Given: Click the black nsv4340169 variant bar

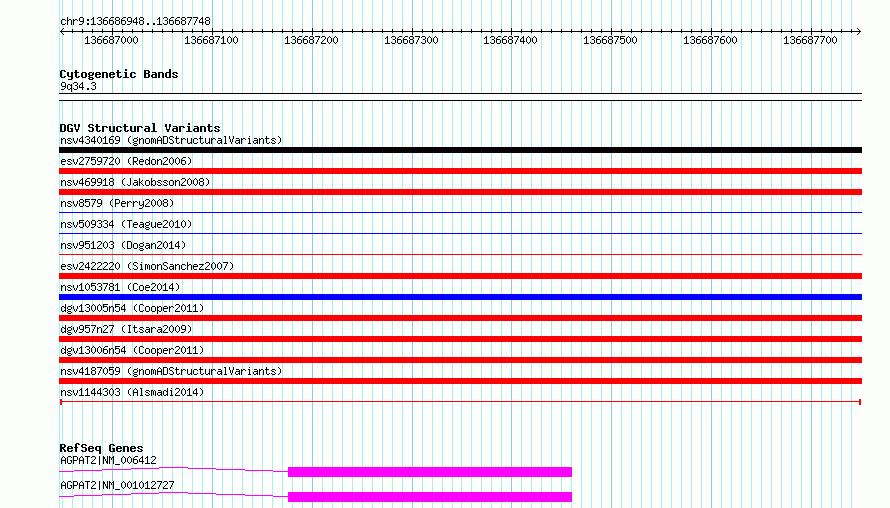Looking at the screenshot, I should point(460,150).
